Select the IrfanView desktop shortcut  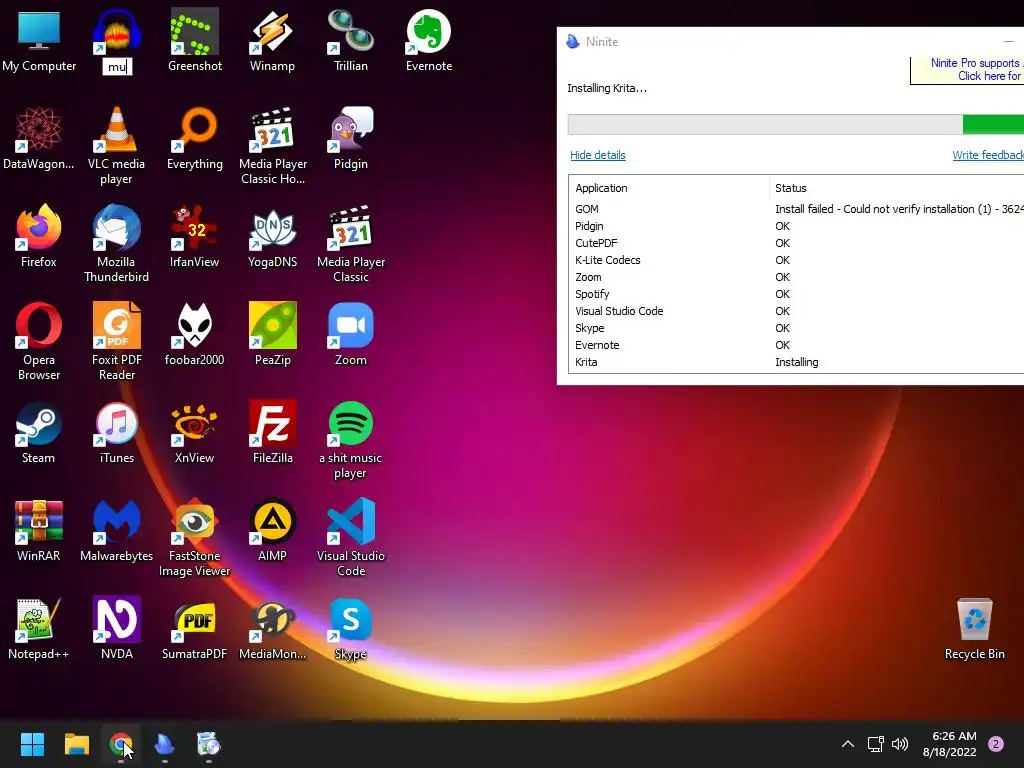195,236
